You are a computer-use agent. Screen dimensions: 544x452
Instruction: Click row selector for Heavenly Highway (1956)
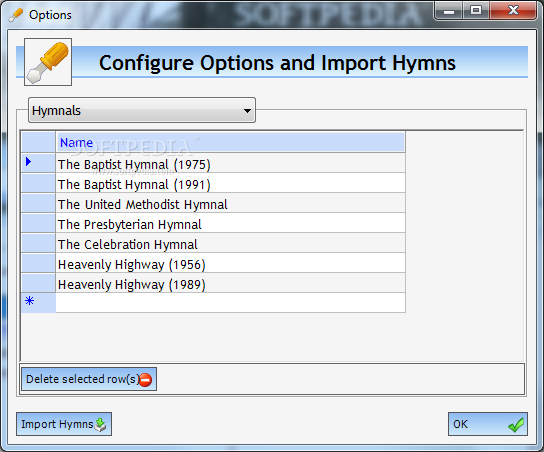(38, 263)
